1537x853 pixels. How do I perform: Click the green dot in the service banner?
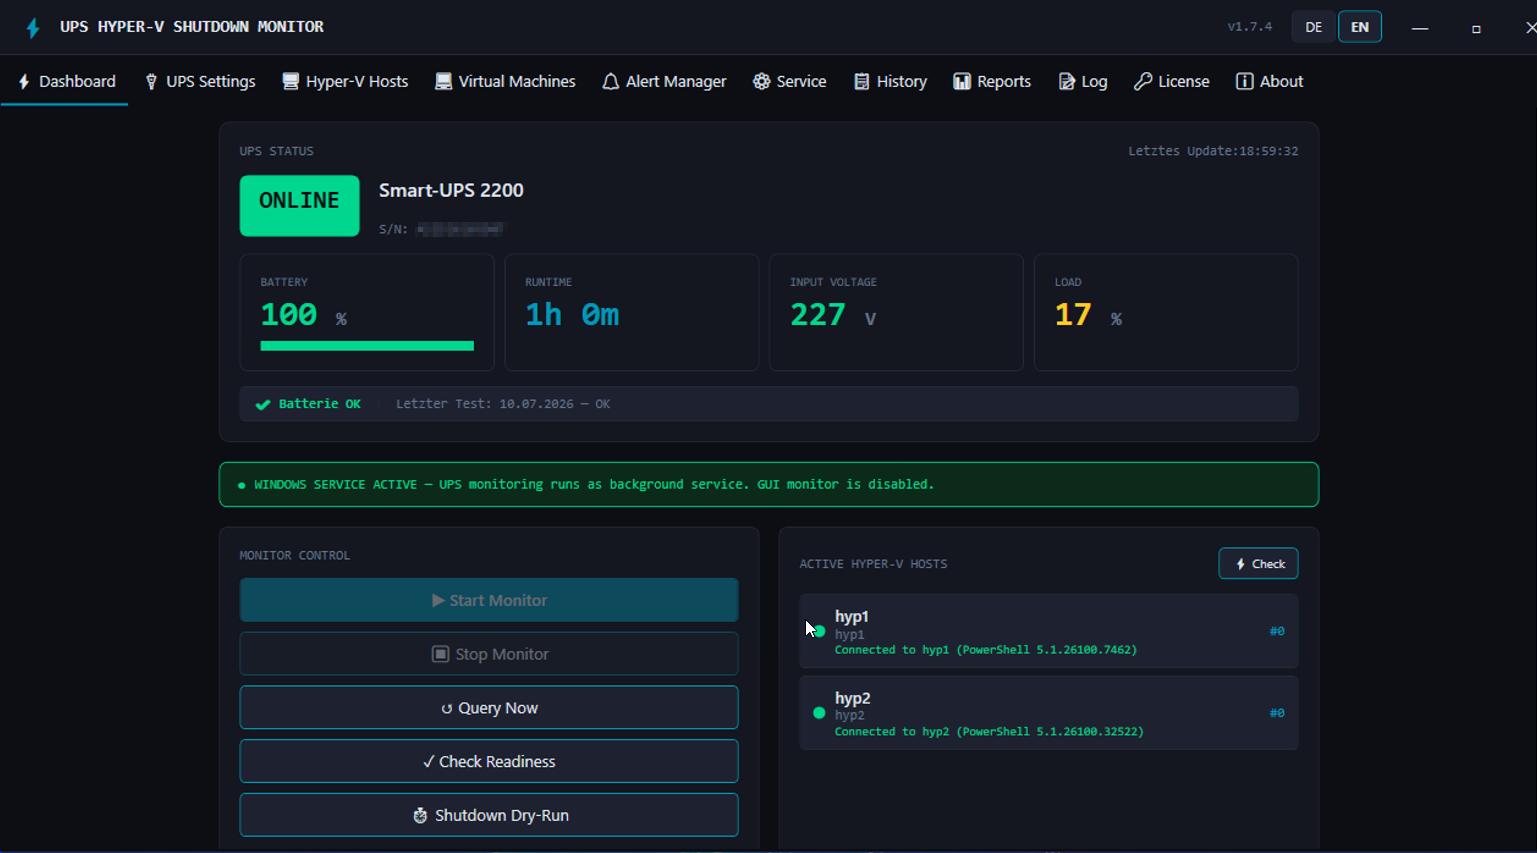point(241,485)
